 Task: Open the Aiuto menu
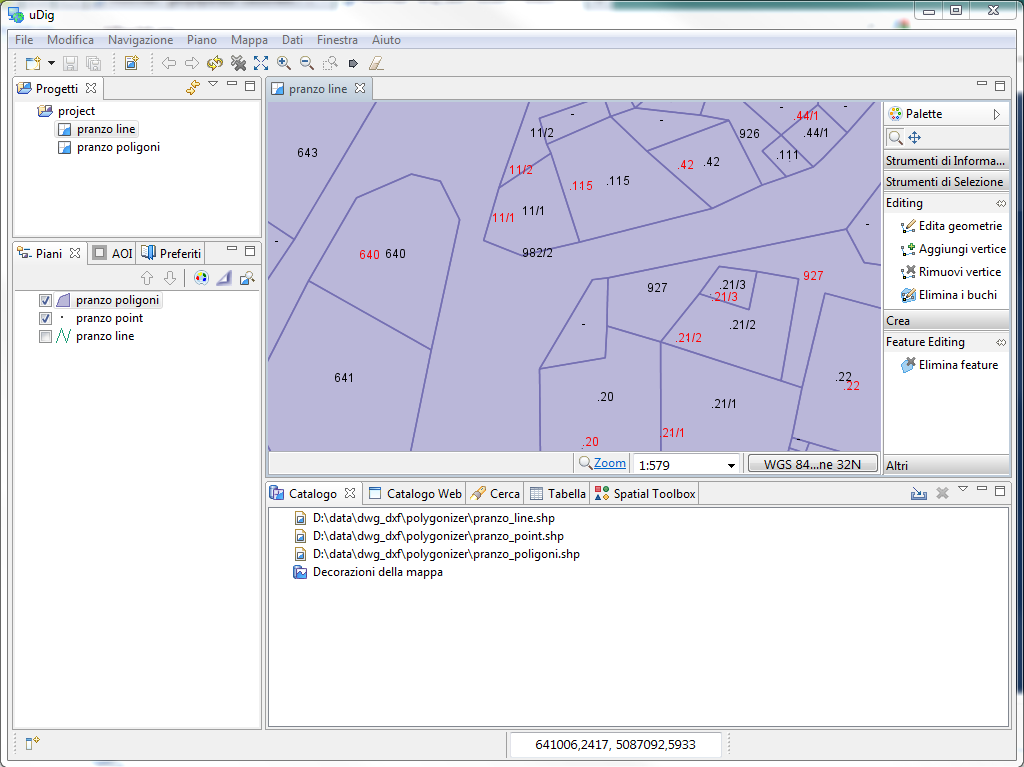386,40
